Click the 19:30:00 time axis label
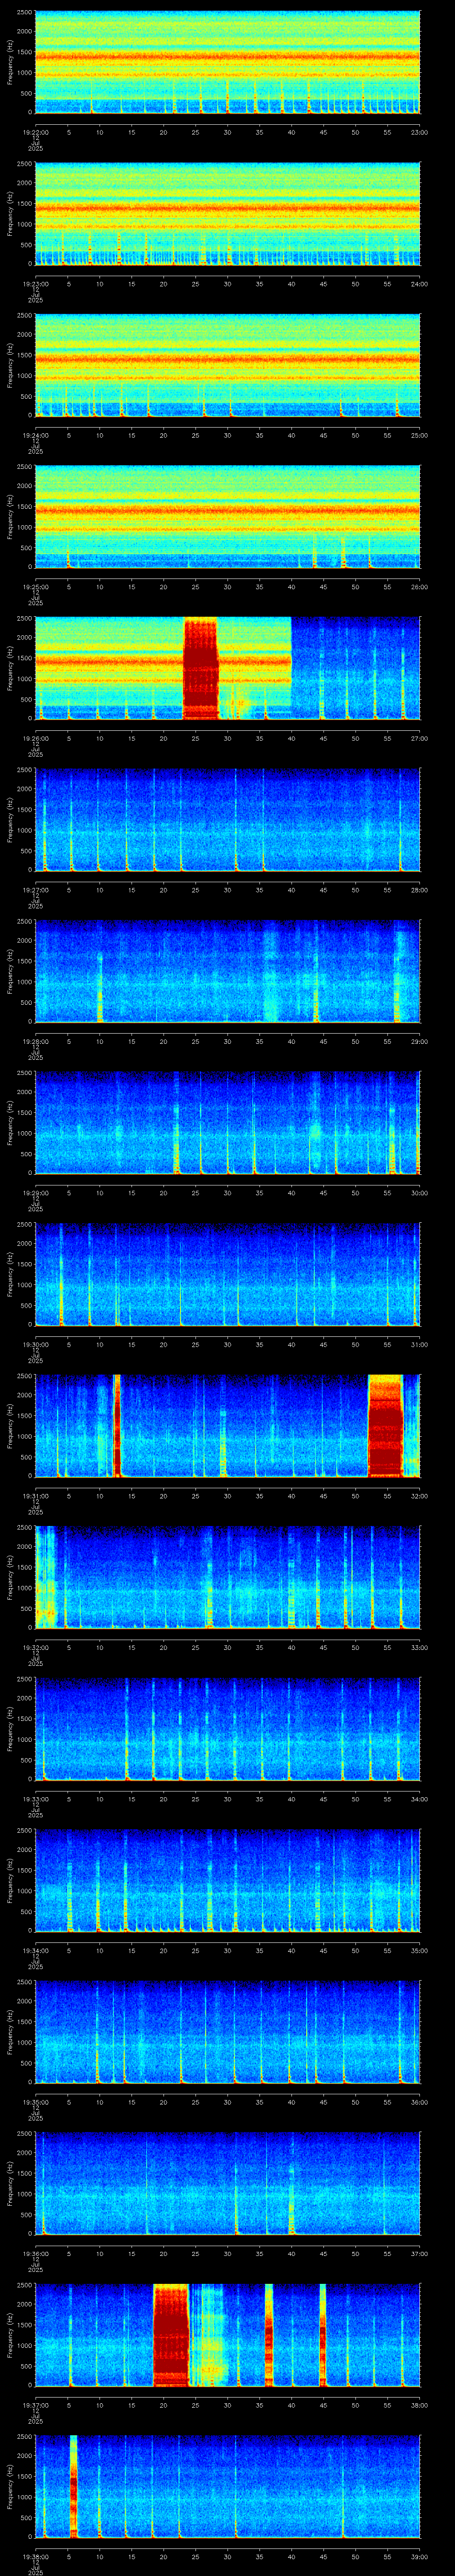Screen dimensions: 455x2576 35,1344
